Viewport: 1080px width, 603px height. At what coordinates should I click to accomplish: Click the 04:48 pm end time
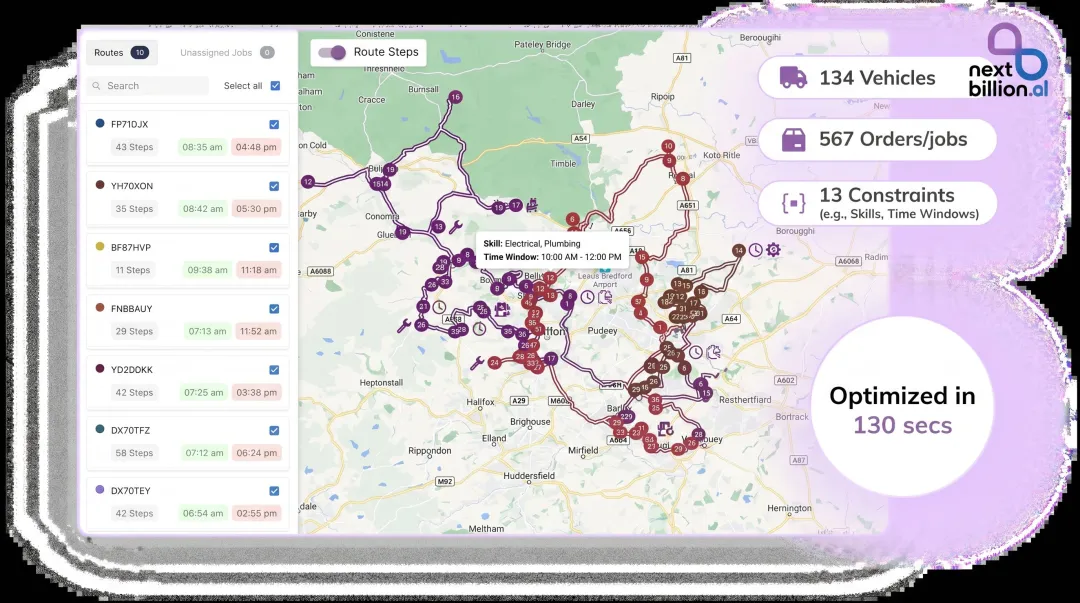[x=256, y=147]
